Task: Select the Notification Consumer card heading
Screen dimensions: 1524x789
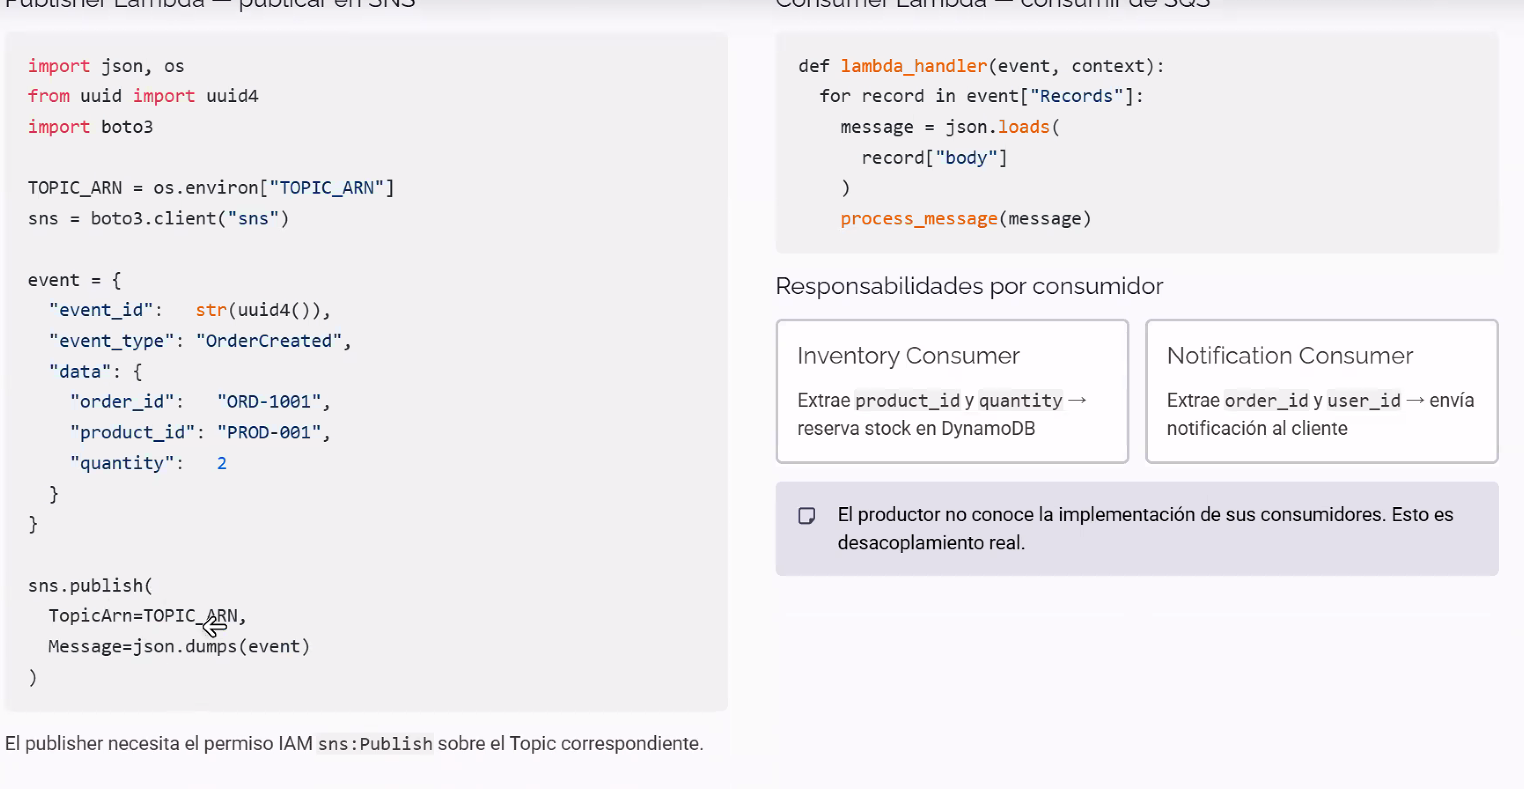Action: coord(1290,356)
